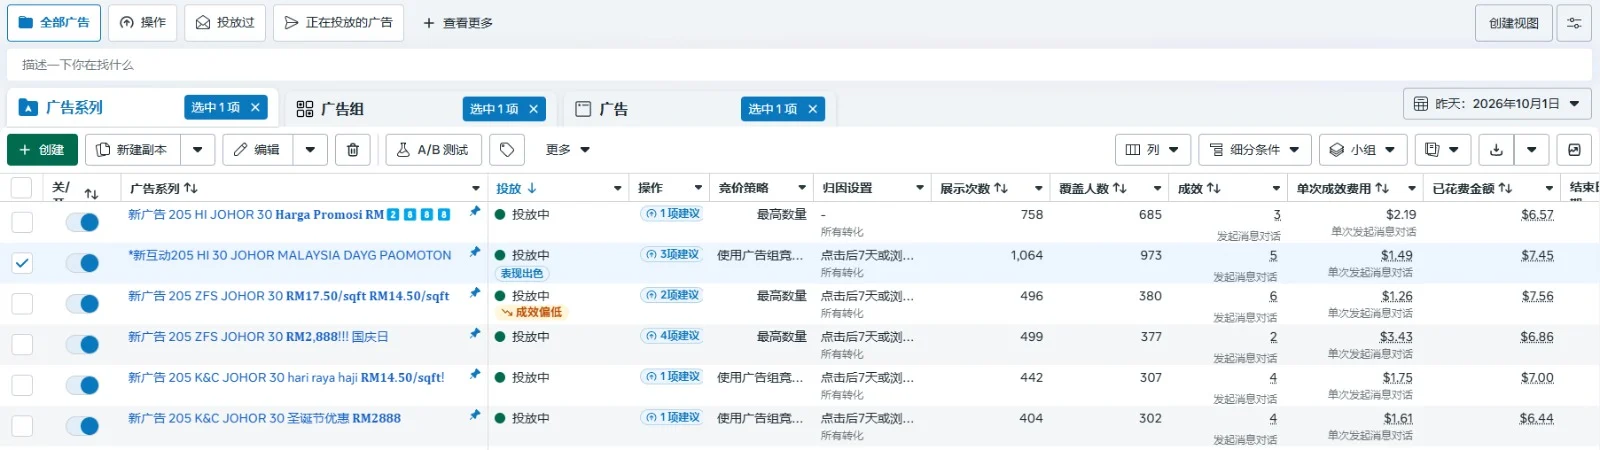Check the hari raya haji campaign checkbox

click(21, 385)
